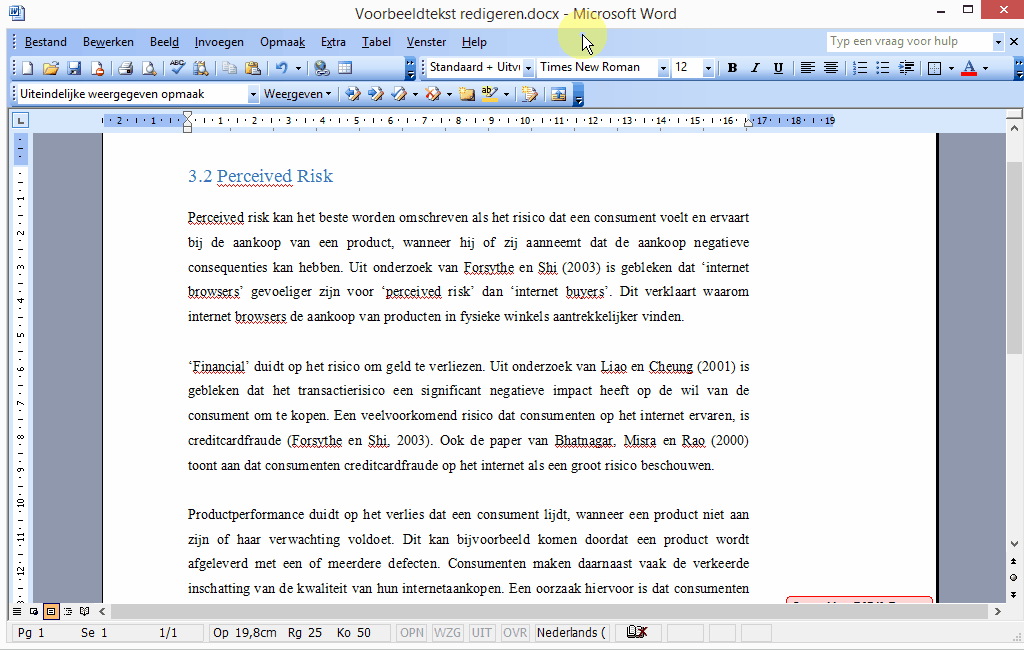The height and width of the screenshot is (650, 1024).
Task: Insert a bulleted list
Action: click(x=883, y=68)
